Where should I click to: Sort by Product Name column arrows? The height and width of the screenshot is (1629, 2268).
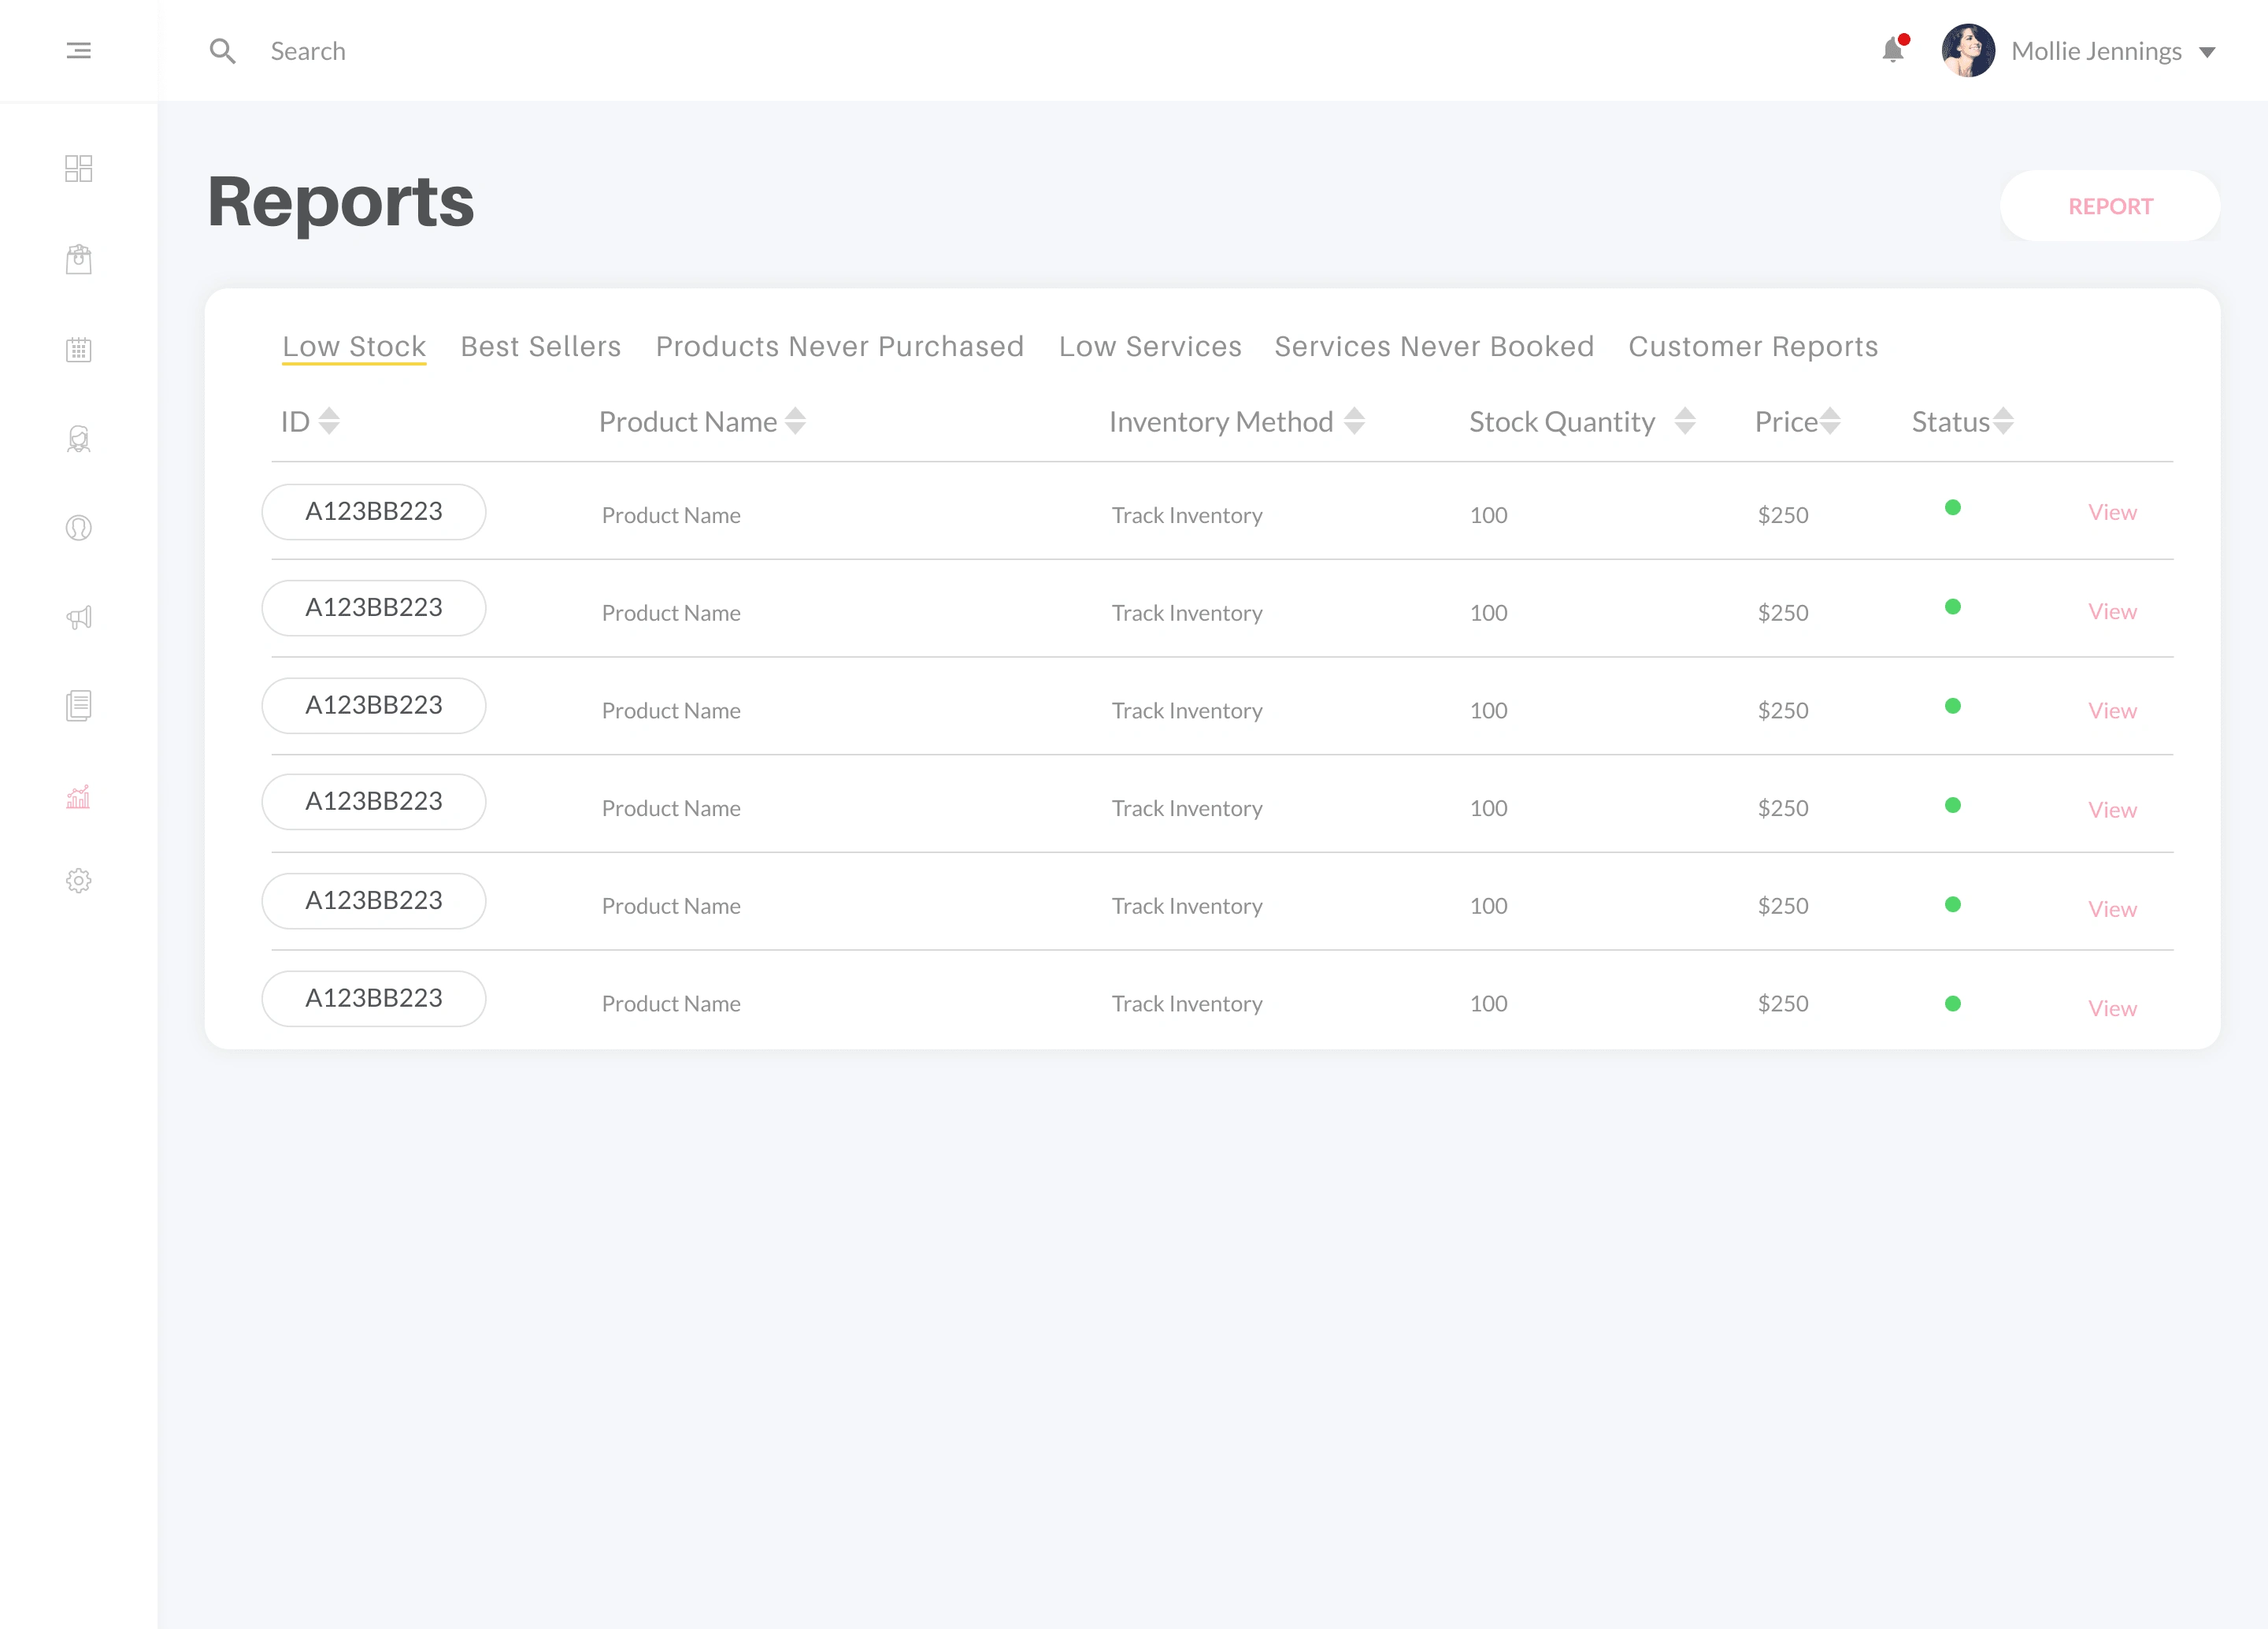[x=795, y=421]
